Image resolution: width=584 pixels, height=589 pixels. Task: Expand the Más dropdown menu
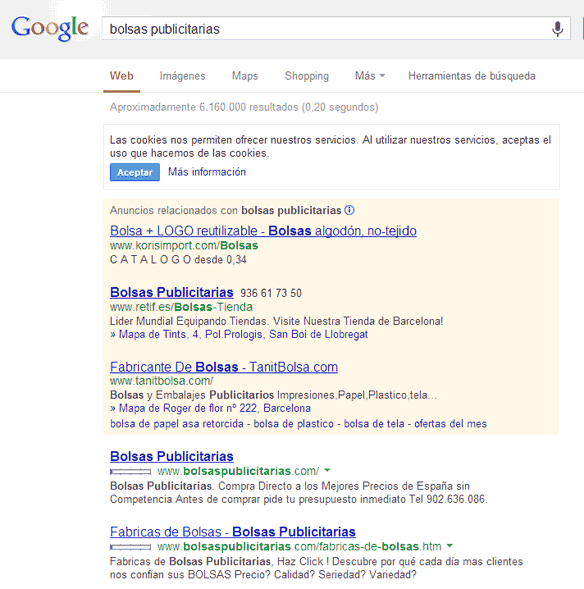[x=370, y=76]
